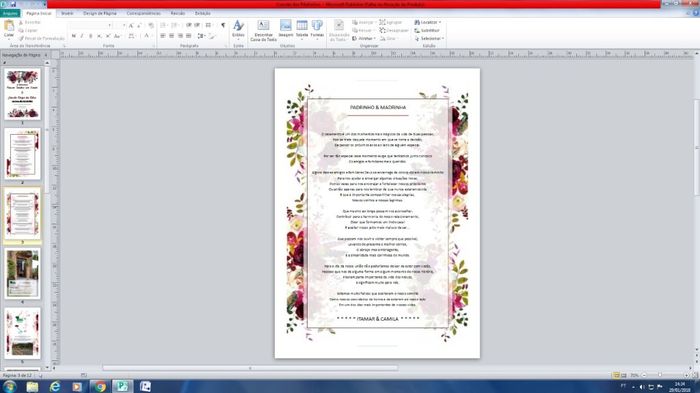
Task: Select the Pincel de Formatação tool
Action: [42, 38]
